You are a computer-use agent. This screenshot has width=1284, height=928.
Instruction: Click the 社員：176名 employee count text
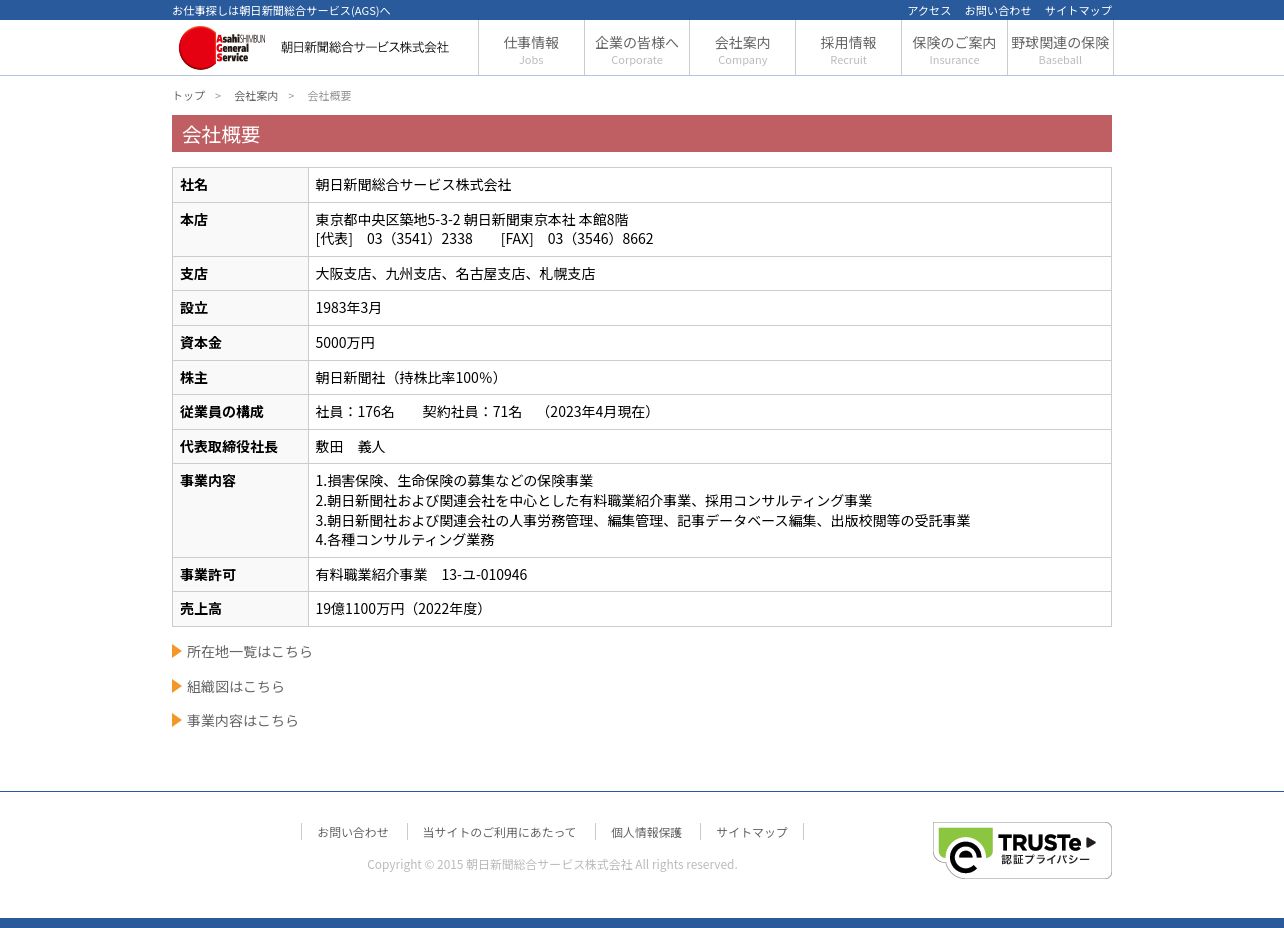tap(355, 412)
